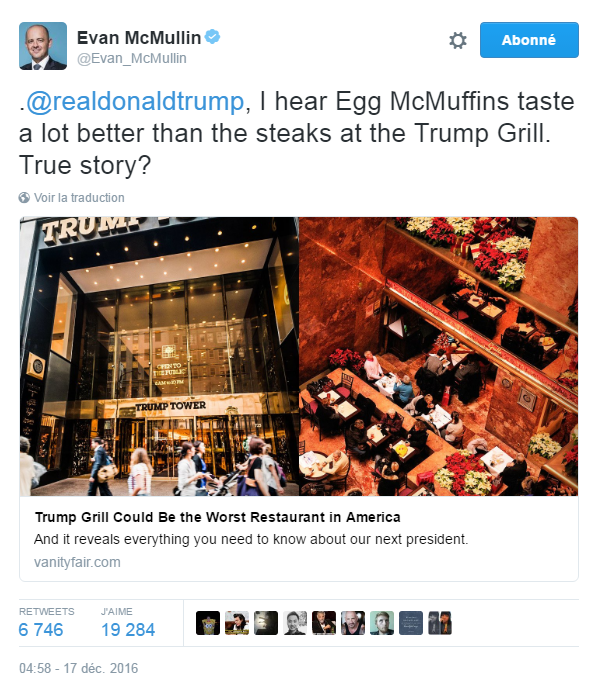Click Voir la traduction to translate tweet
The height and width of the screenshot is (688, 611).
(79, 198)
